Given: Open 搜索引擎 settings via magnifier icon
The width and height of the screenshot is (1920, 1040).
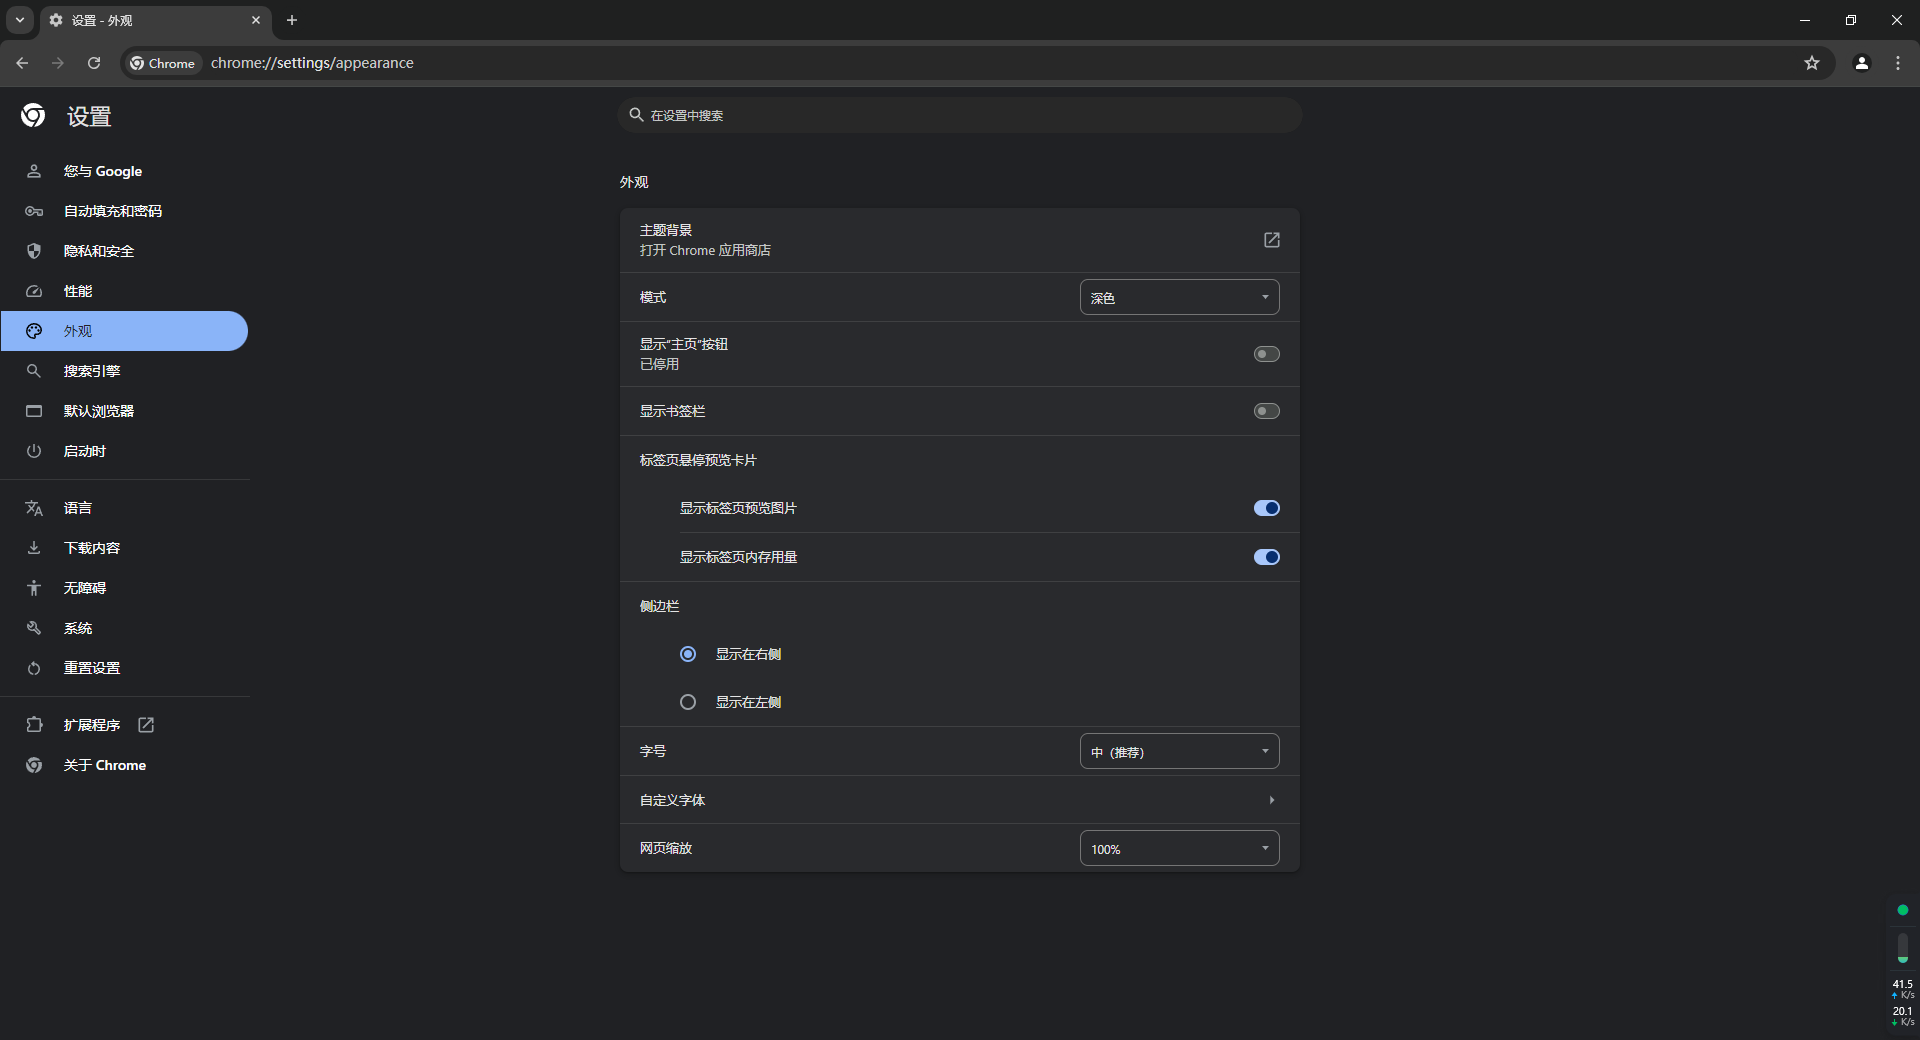Looking at the screenshot, I should [x=34, y=370].
